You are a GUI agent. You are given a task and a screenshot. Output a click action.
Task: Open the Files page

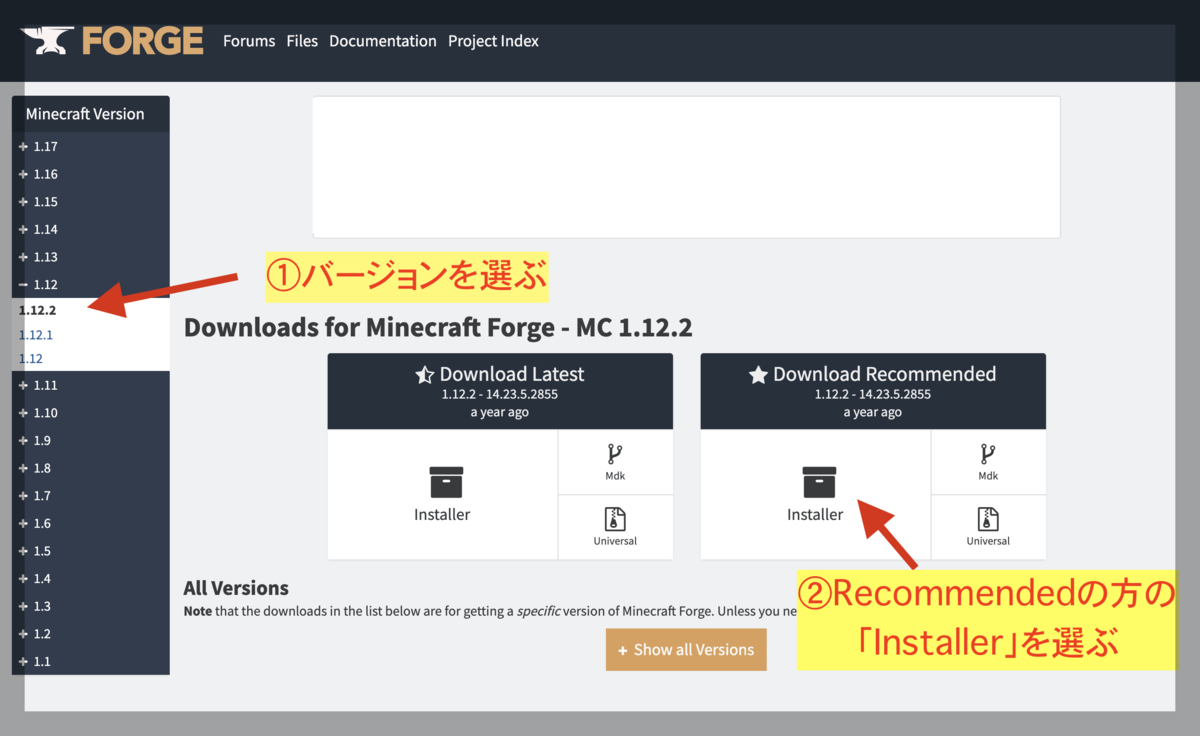[302, 41]
